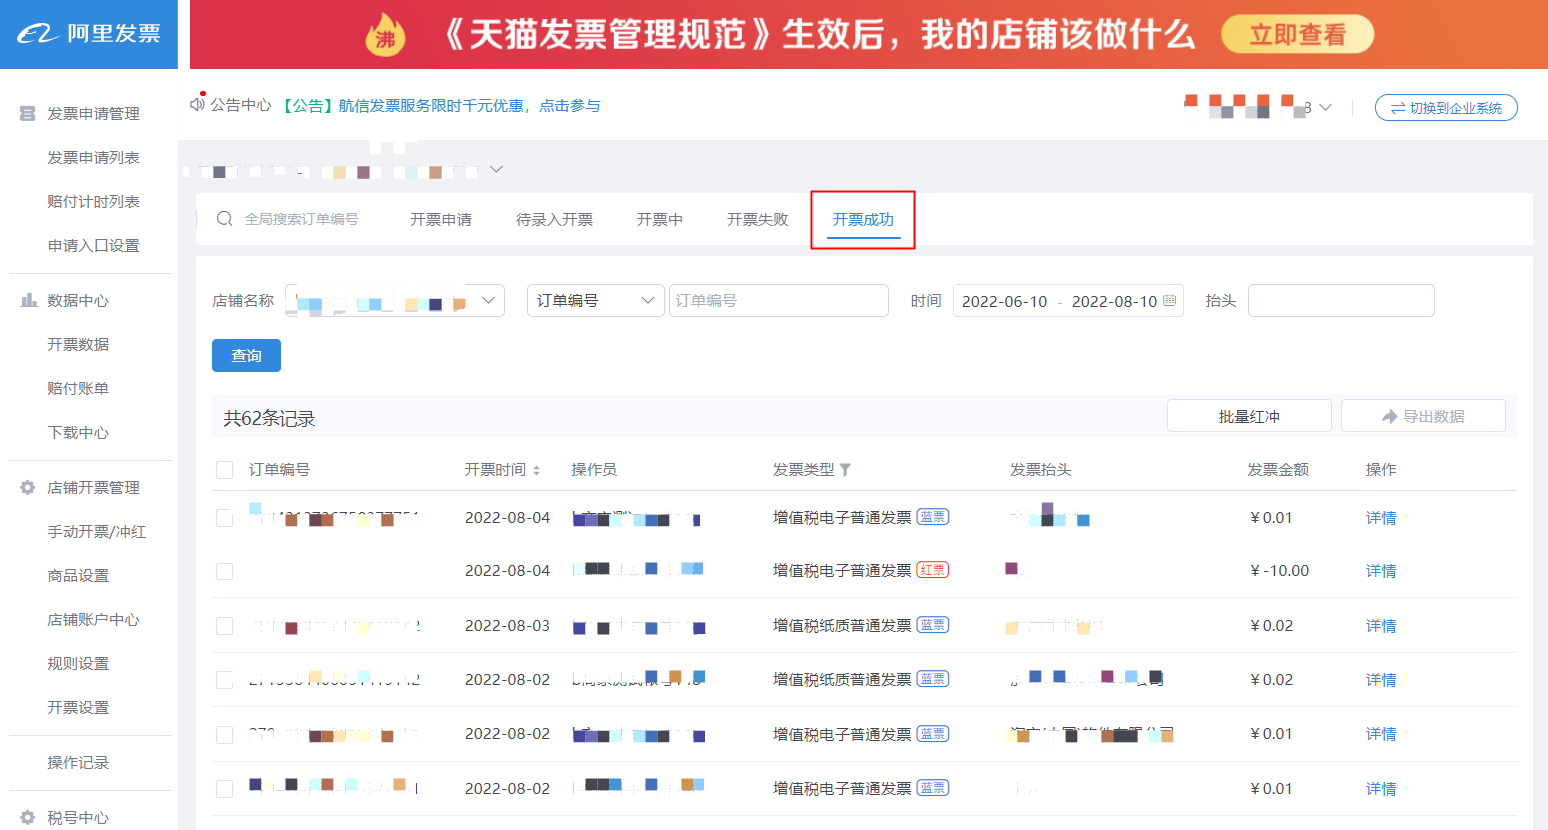The height and width of the screenshot is (830, 1548).
Task: Click the 蓝票 tag on the first row
Action: (933, 517)
